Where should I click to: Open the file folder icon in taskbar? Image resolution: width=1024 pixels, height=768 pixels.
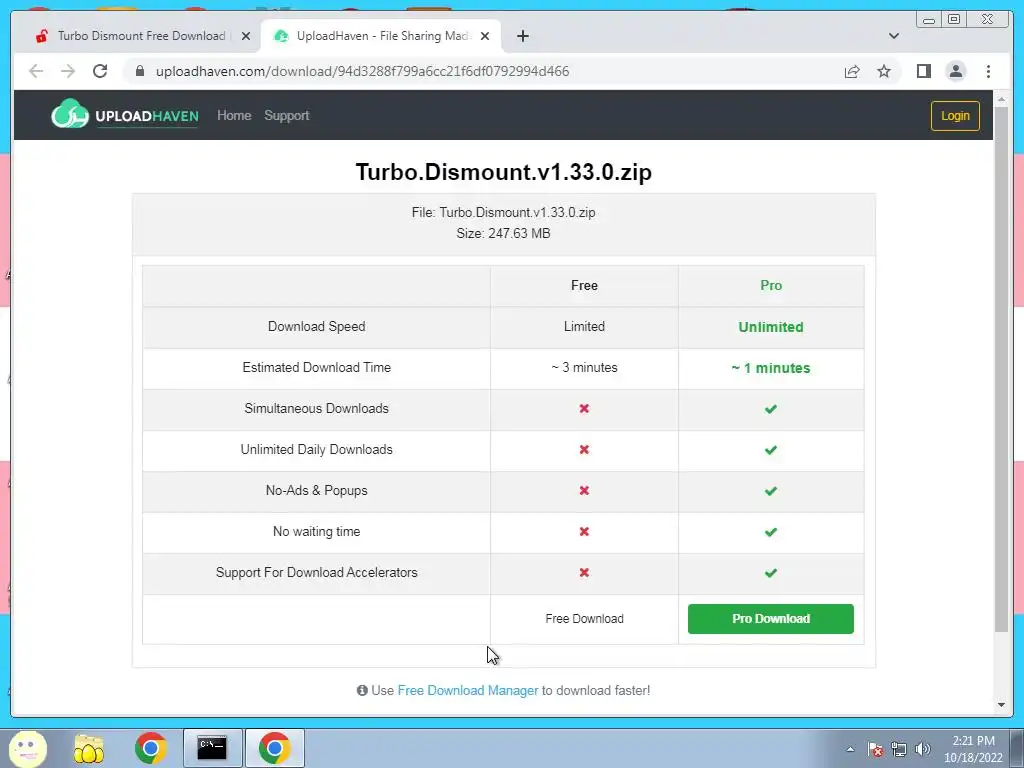click(x=89, y=748)
